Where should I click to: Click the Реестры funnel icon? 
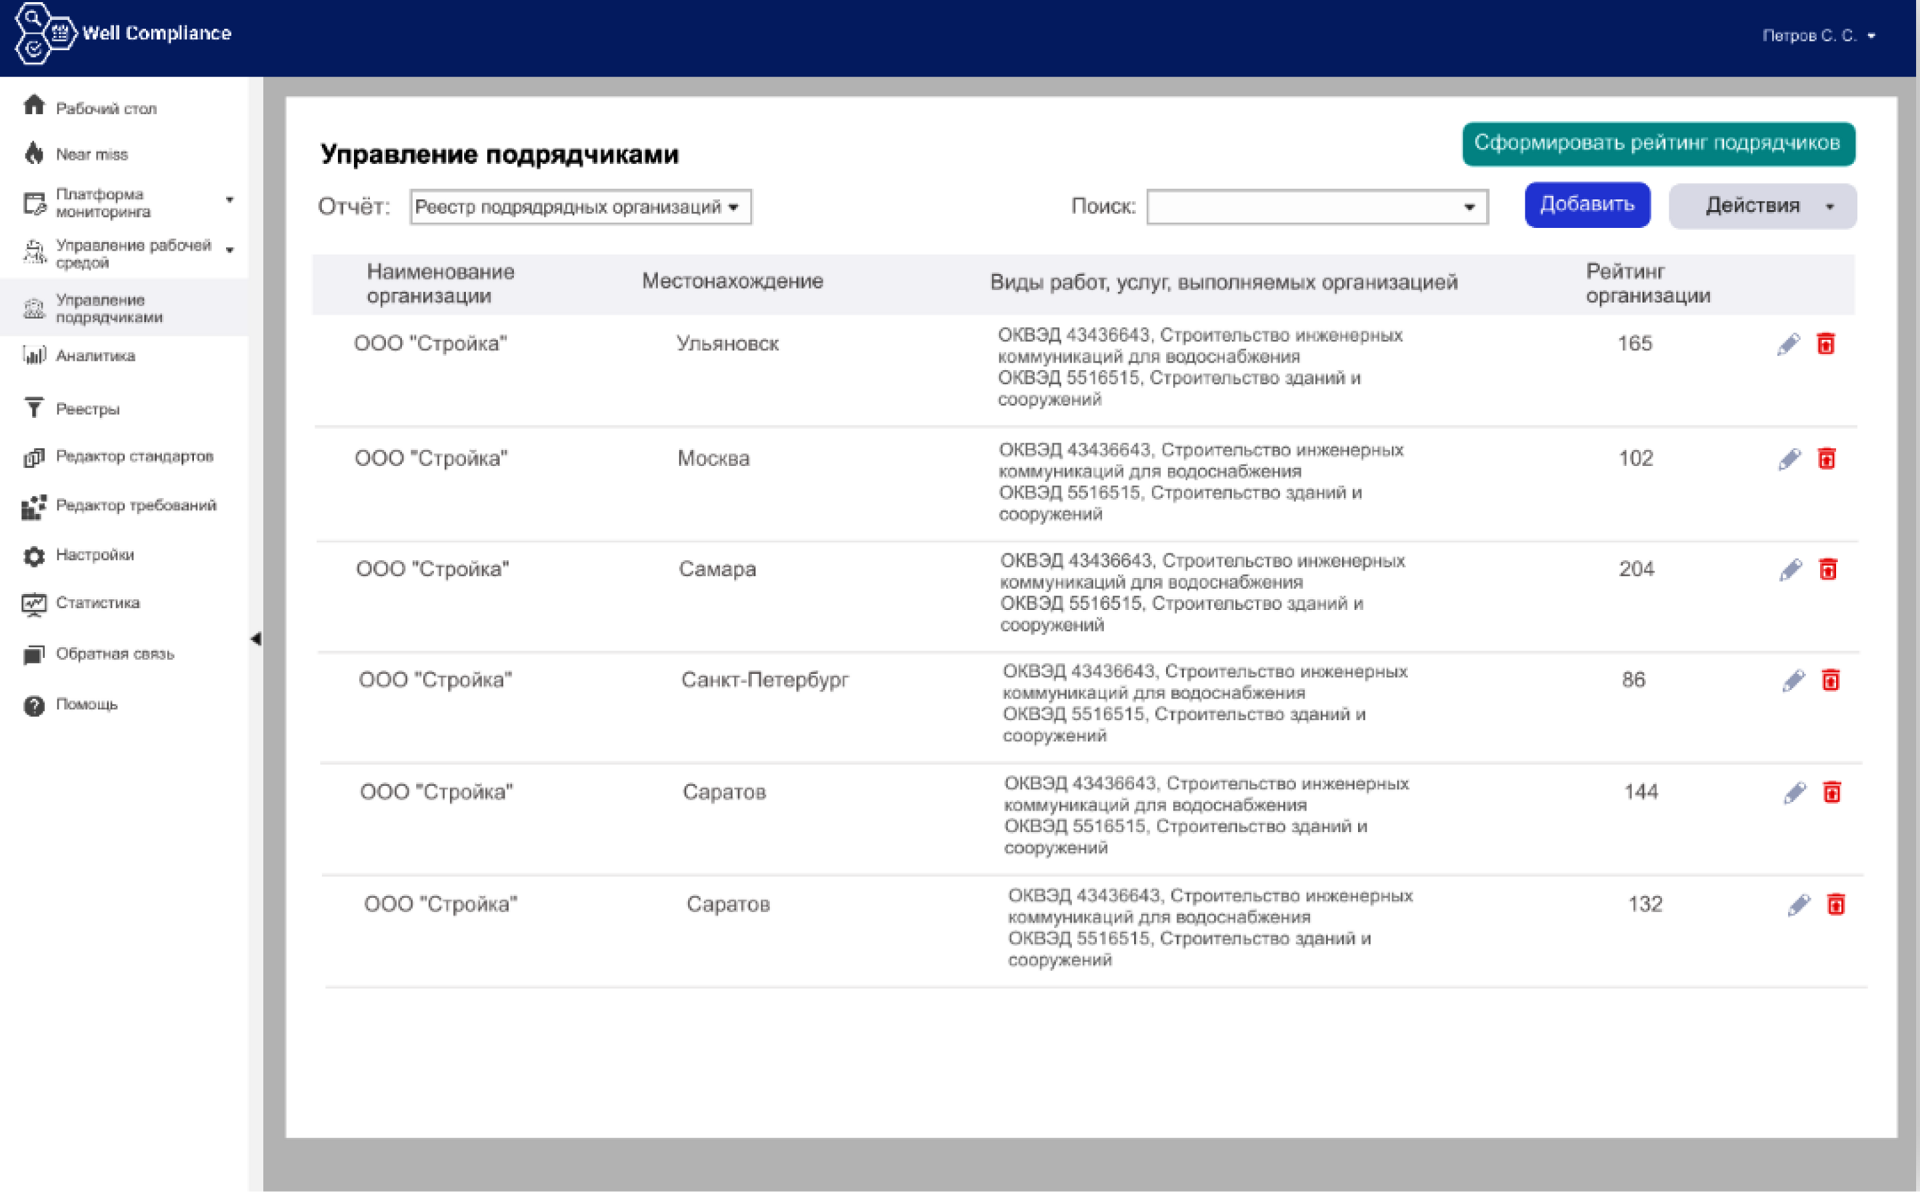click(34, 408)
